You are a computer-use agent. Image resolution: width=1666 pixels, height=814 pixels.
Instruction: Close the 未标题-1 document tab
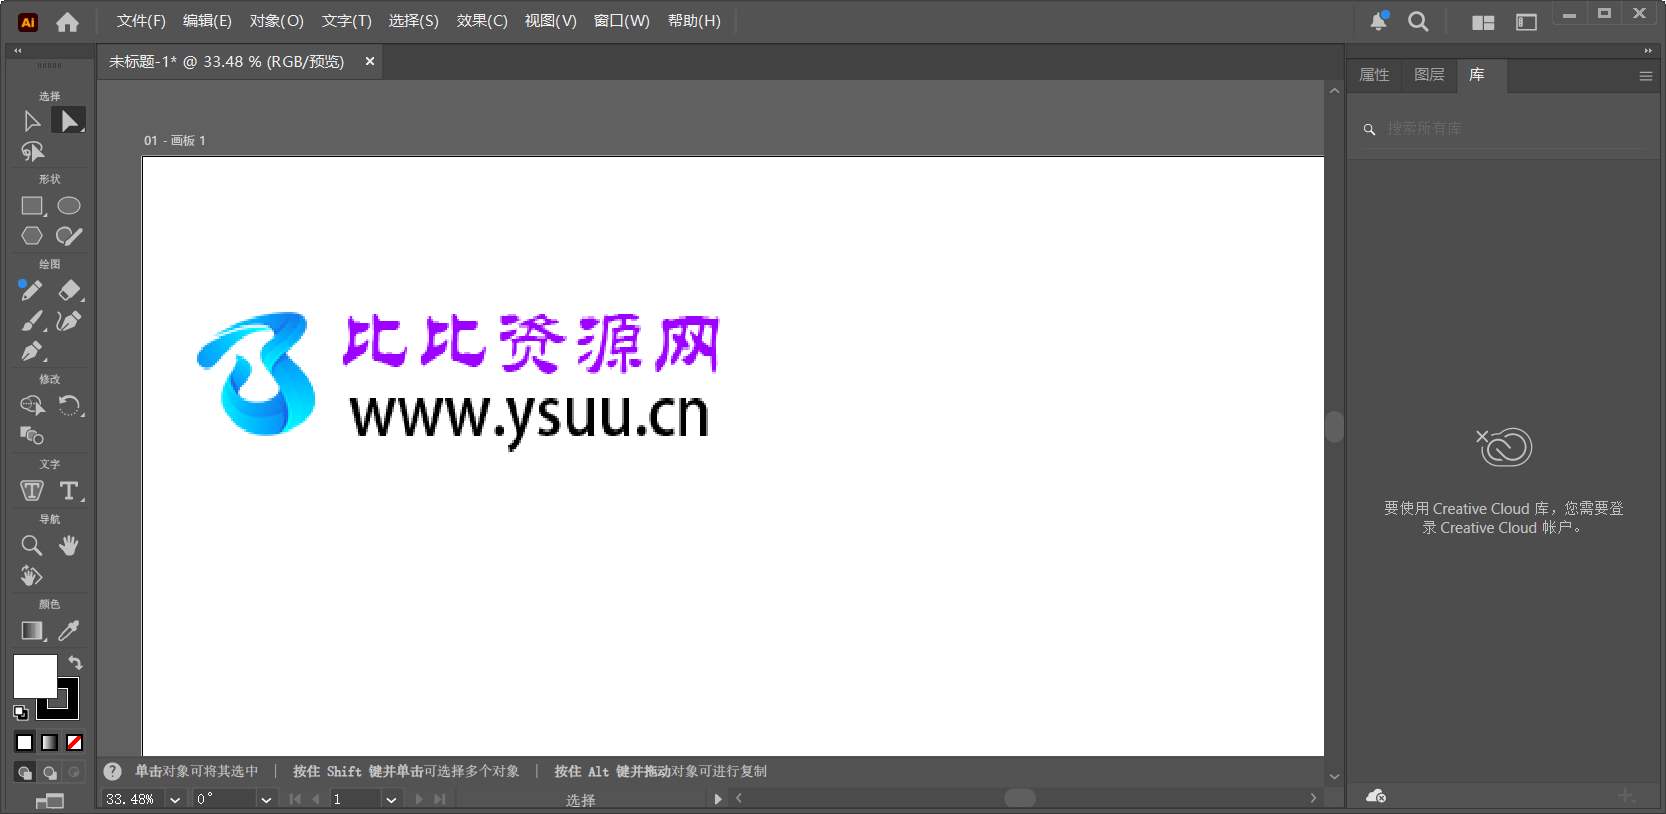pyautogui.click(x=370, y=62)
